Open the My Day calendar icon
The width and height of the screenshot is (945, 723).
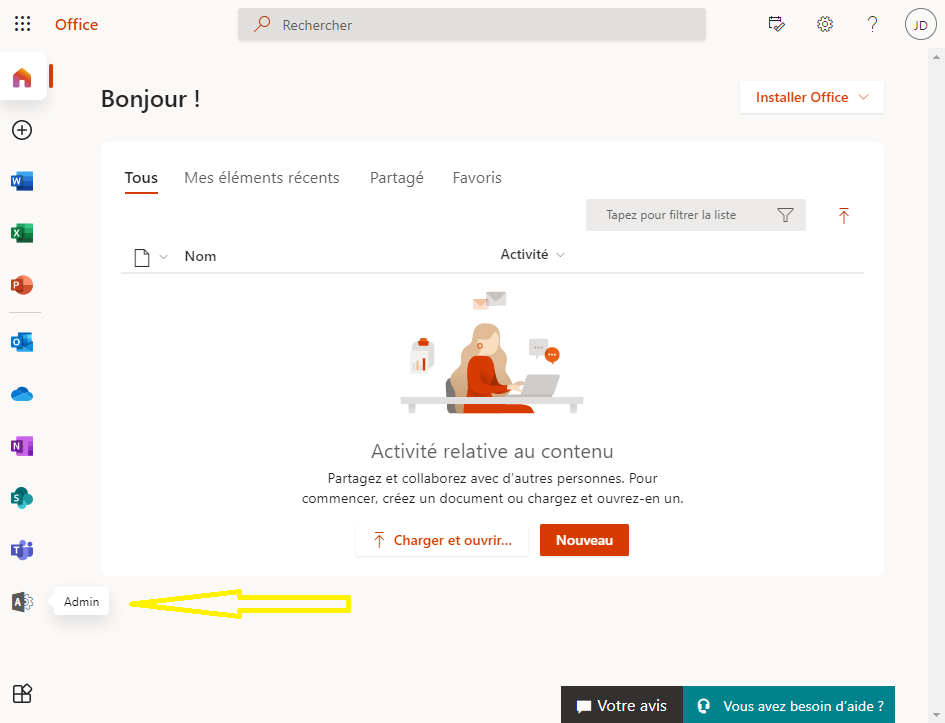coord(776,24)
